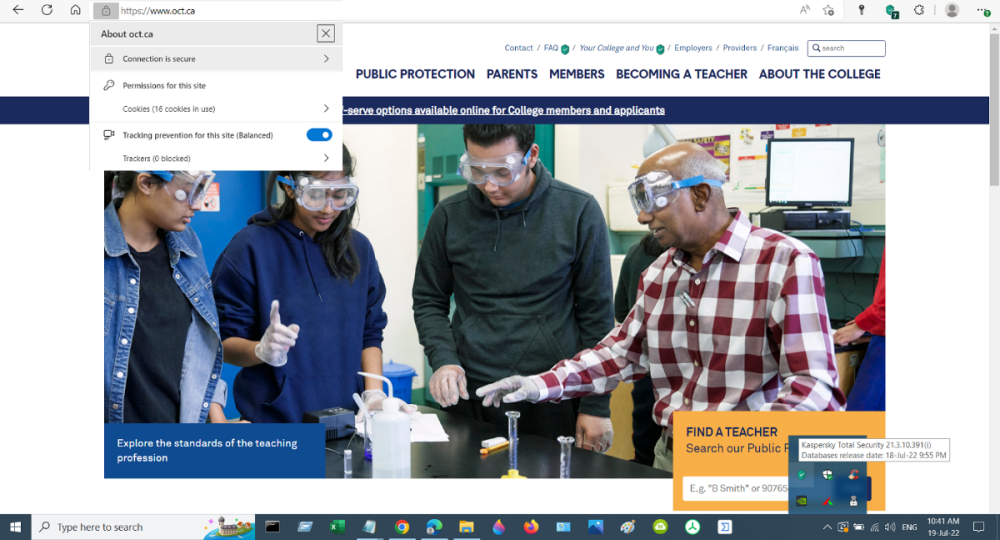Expand Cookies (16 cookies in use)
Image resolution: width=1000 pixels, height=540 pixels.
pos(216,109)
